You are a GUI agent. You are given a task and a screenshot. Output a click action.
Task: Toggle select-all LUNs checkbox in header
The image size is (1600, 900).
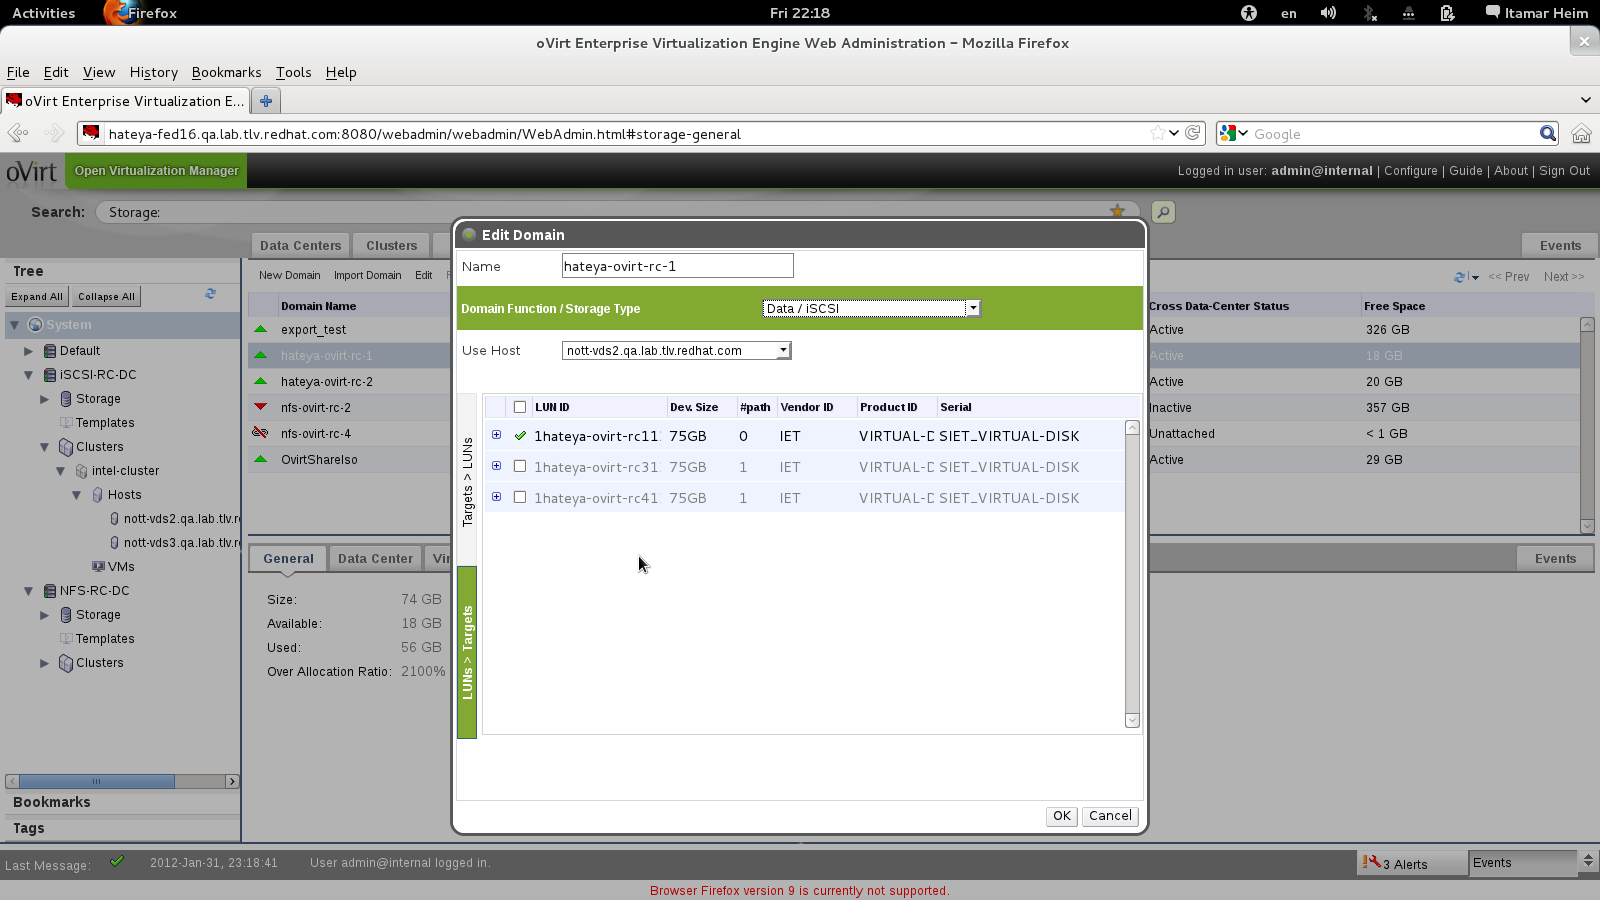[x=520, y=407]
